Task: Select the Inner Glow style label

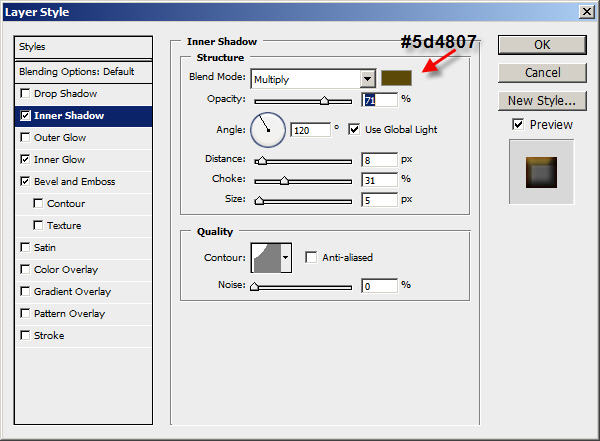Action: (x=59, y=159)
